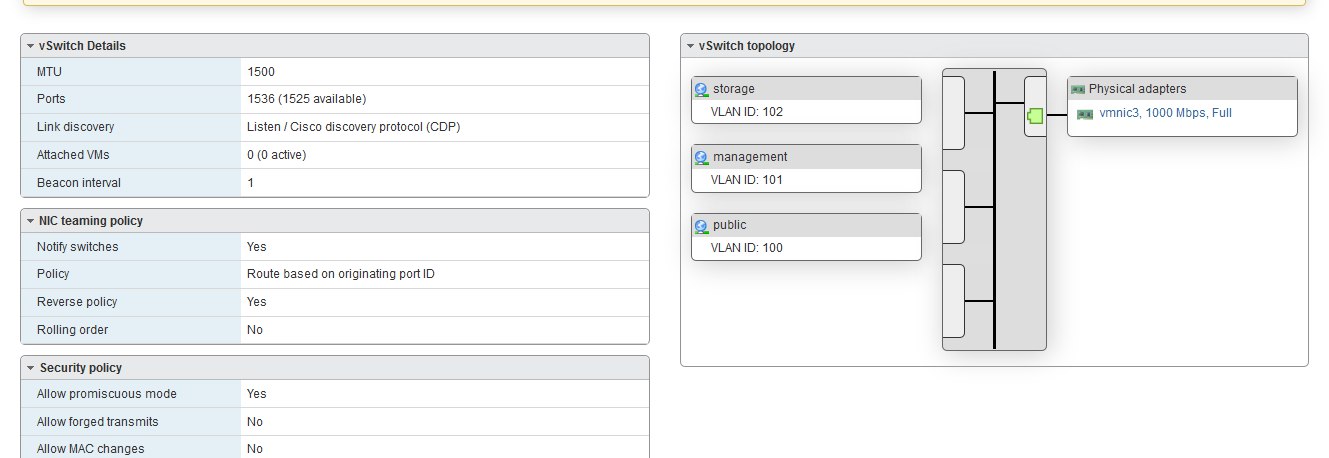
Task: Select the storage port group label
Action: point(734,89)
